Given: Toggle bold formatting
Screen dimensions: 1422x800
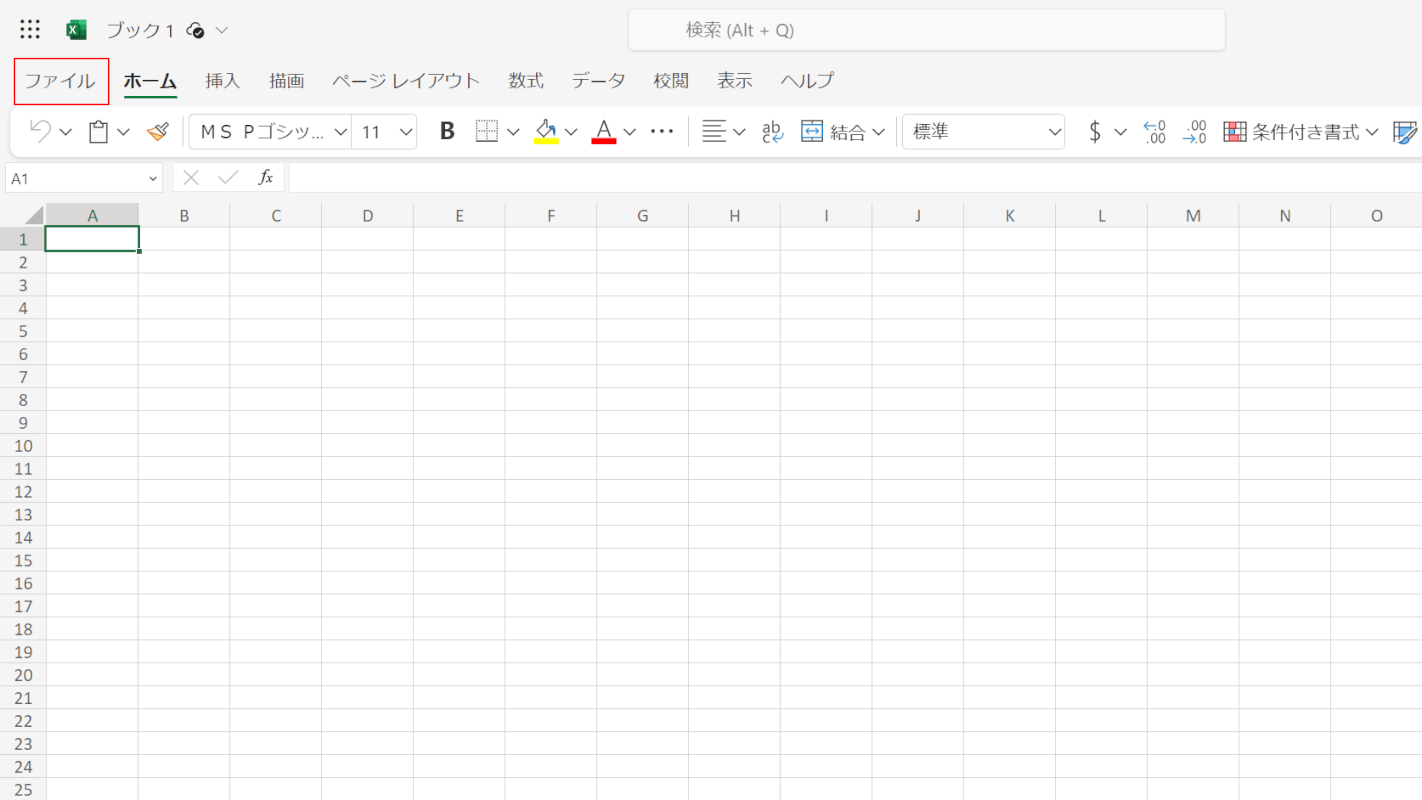Looking at the screenshot, I should point(447,131).
